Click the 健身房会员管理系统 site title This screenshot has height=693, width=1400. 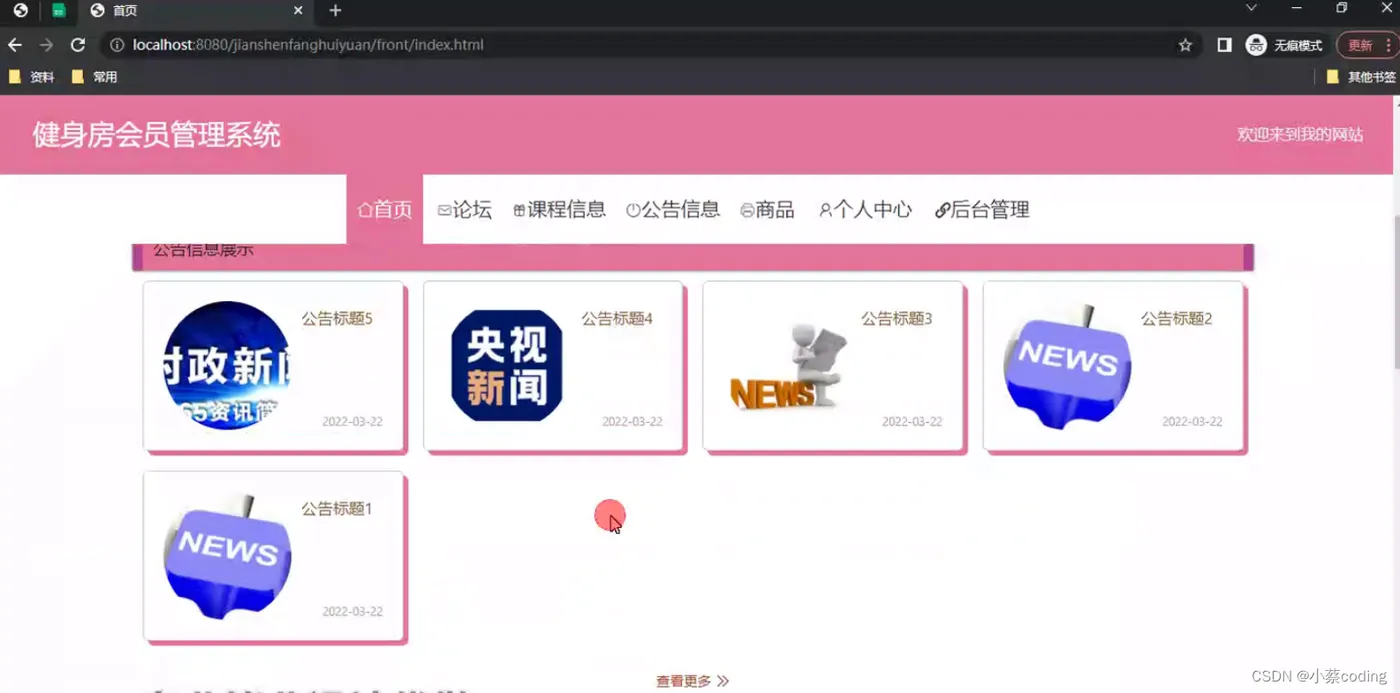[x=157, y=135]
